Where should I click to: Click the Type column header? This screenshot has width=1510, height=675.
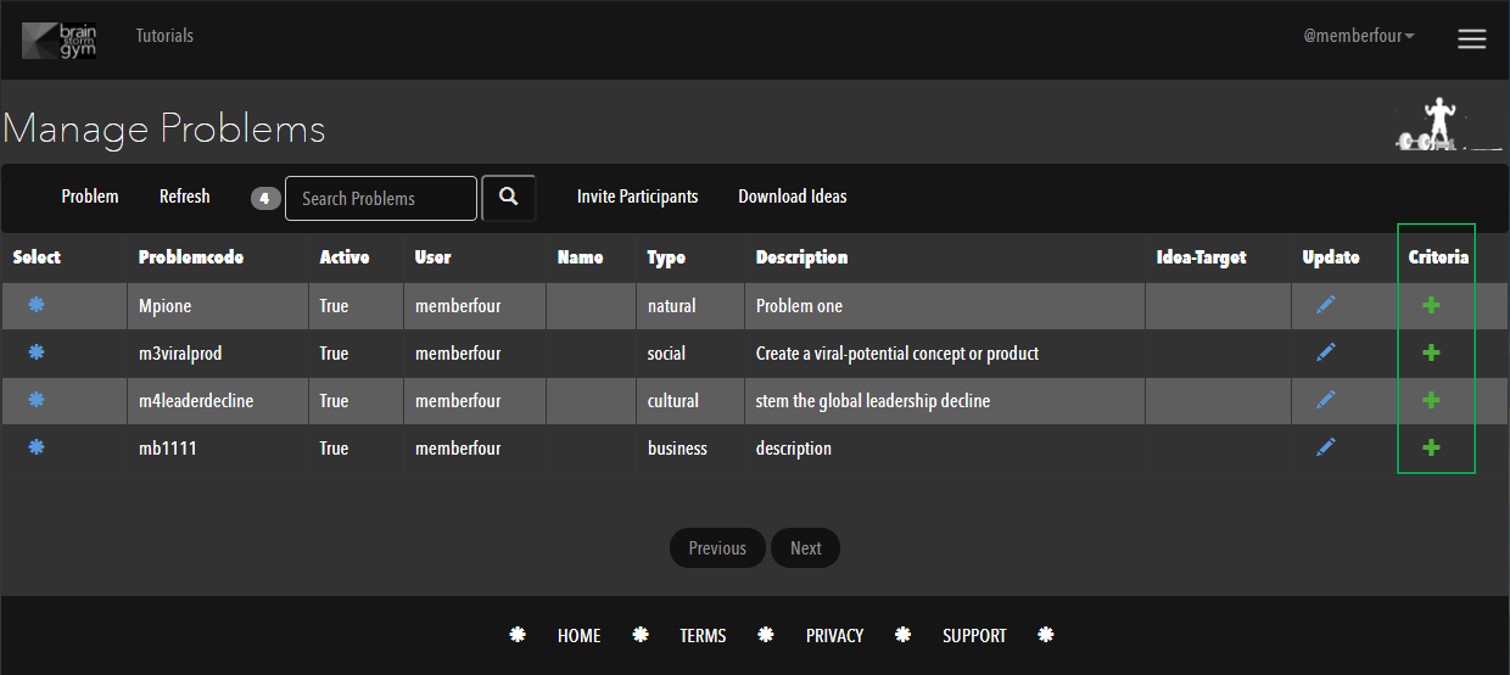coord(666,257)
